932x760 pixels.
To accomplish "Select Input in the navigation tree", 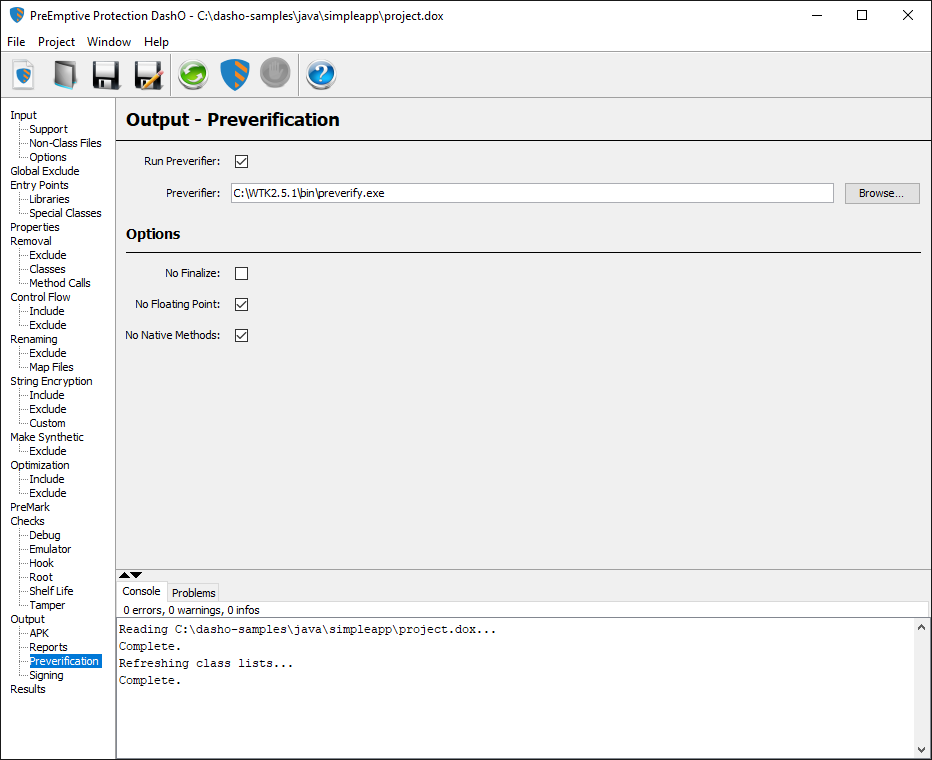I will tap(23, 115).
